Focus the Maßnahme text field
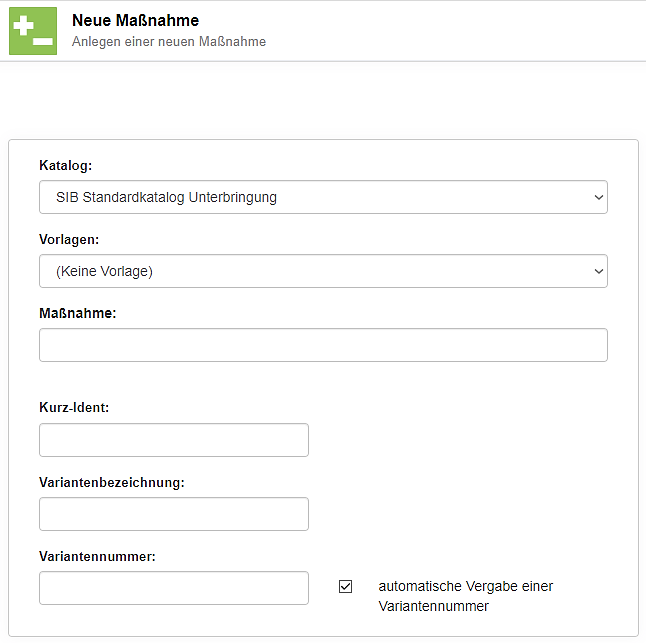Viewport: 646px width, 643px height. [x=323, y=345]
